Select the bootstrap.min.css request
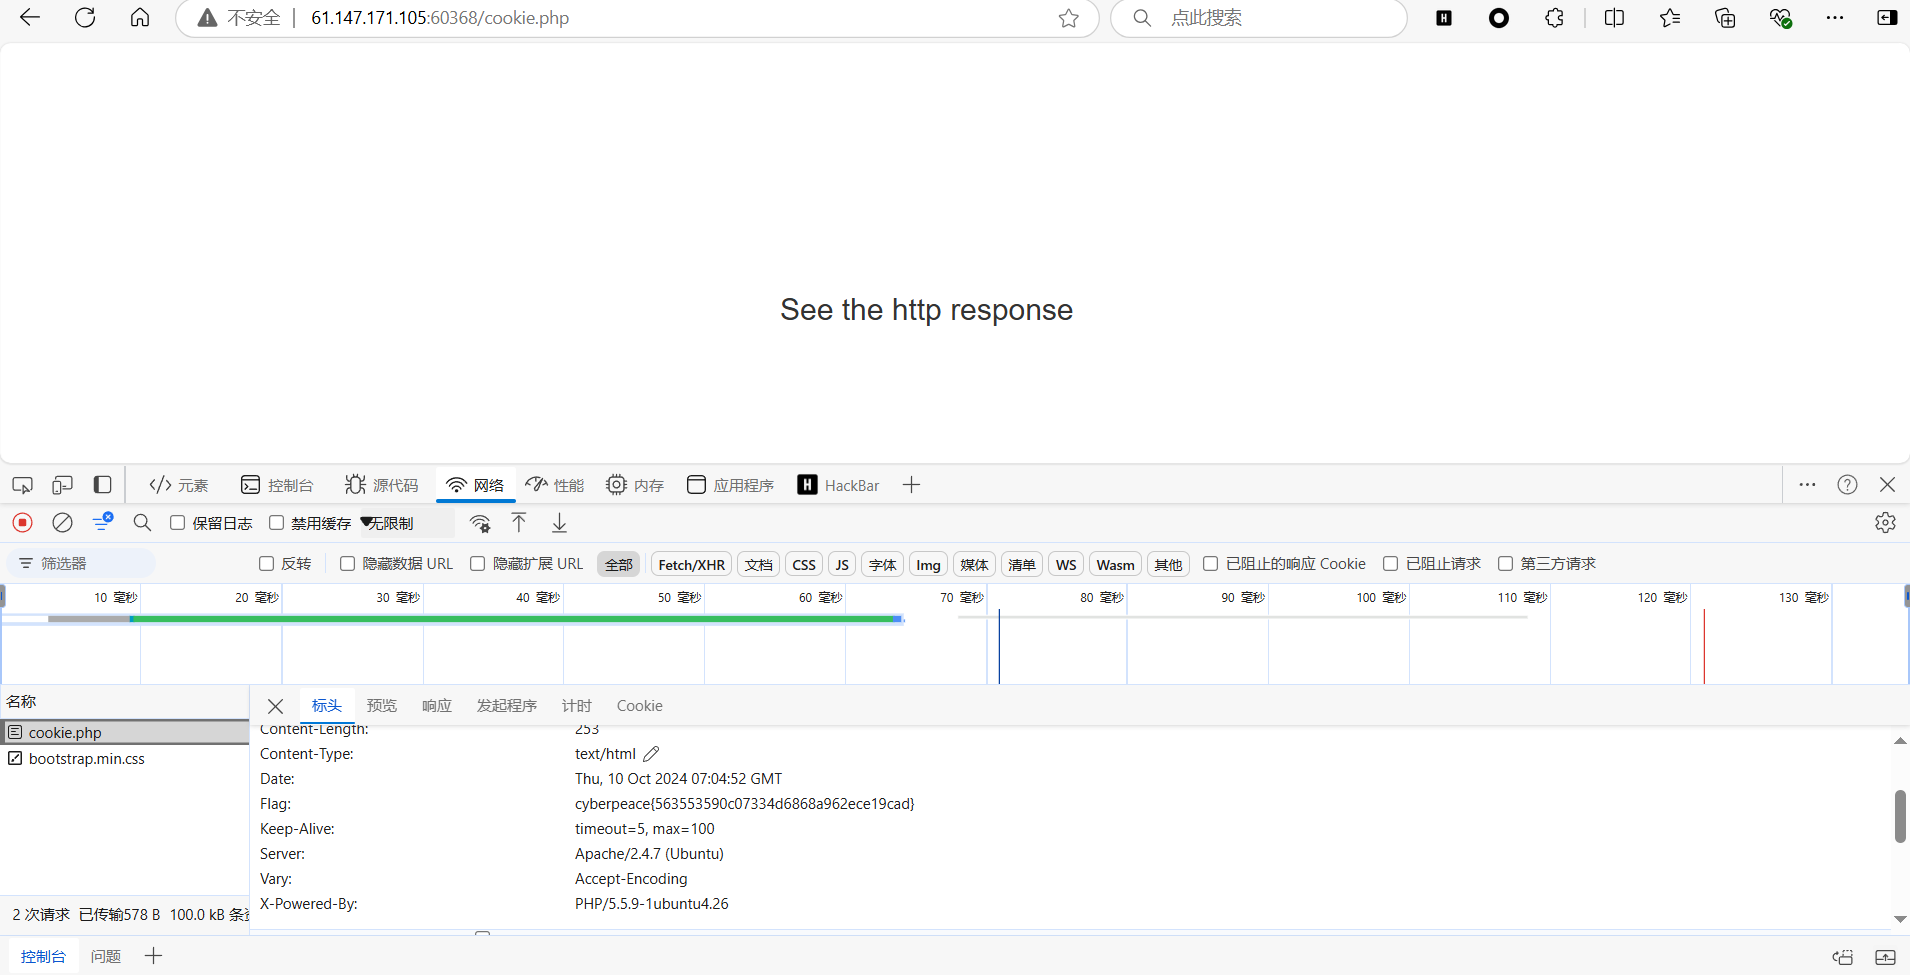1910x975 pixels. (x=125, y=759)
